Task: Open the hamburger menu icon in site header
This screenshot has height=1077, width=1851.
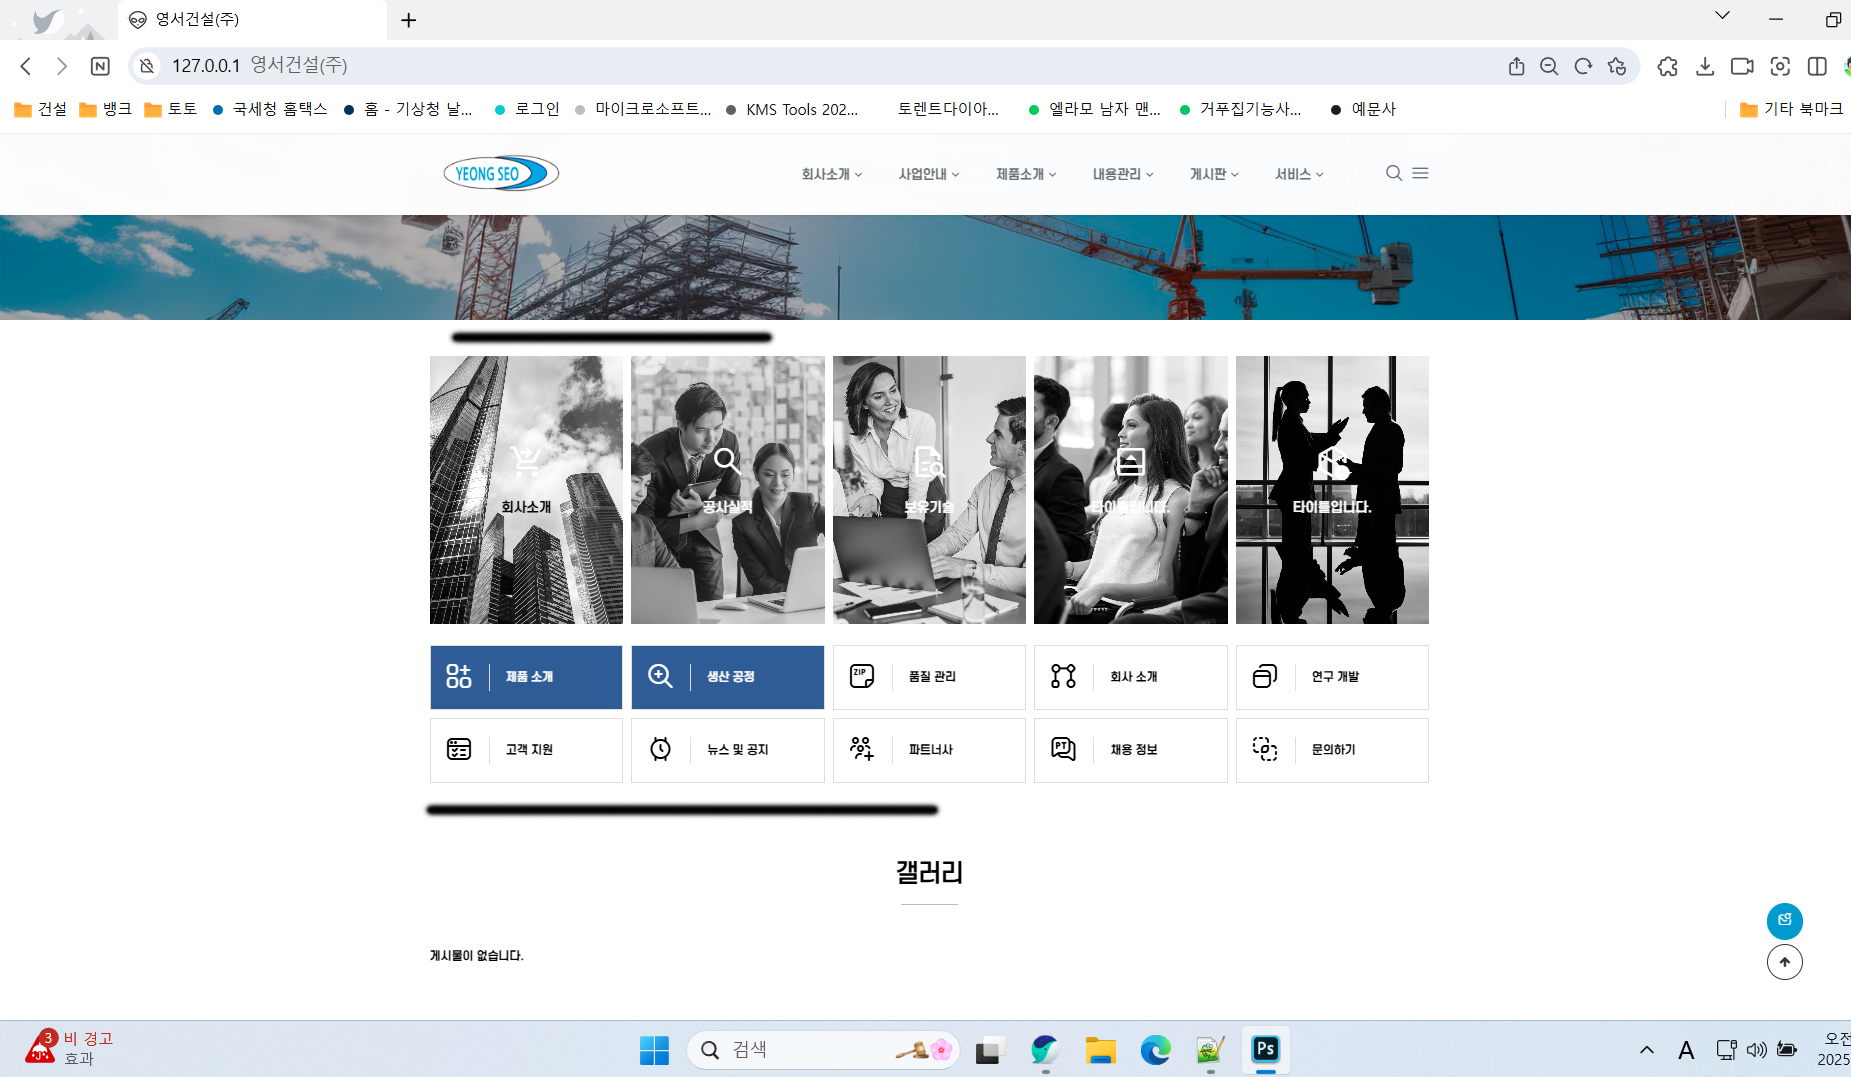Action: coord(1420,173)
